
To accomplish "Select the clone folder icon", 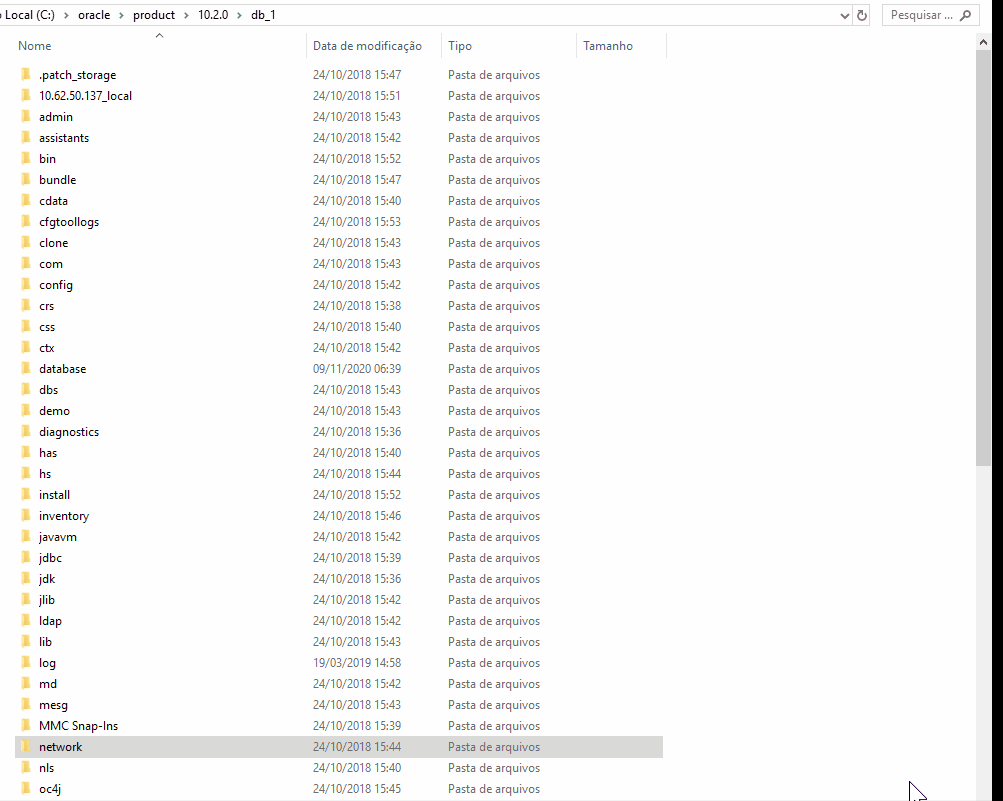I will [x=26, y=243].
